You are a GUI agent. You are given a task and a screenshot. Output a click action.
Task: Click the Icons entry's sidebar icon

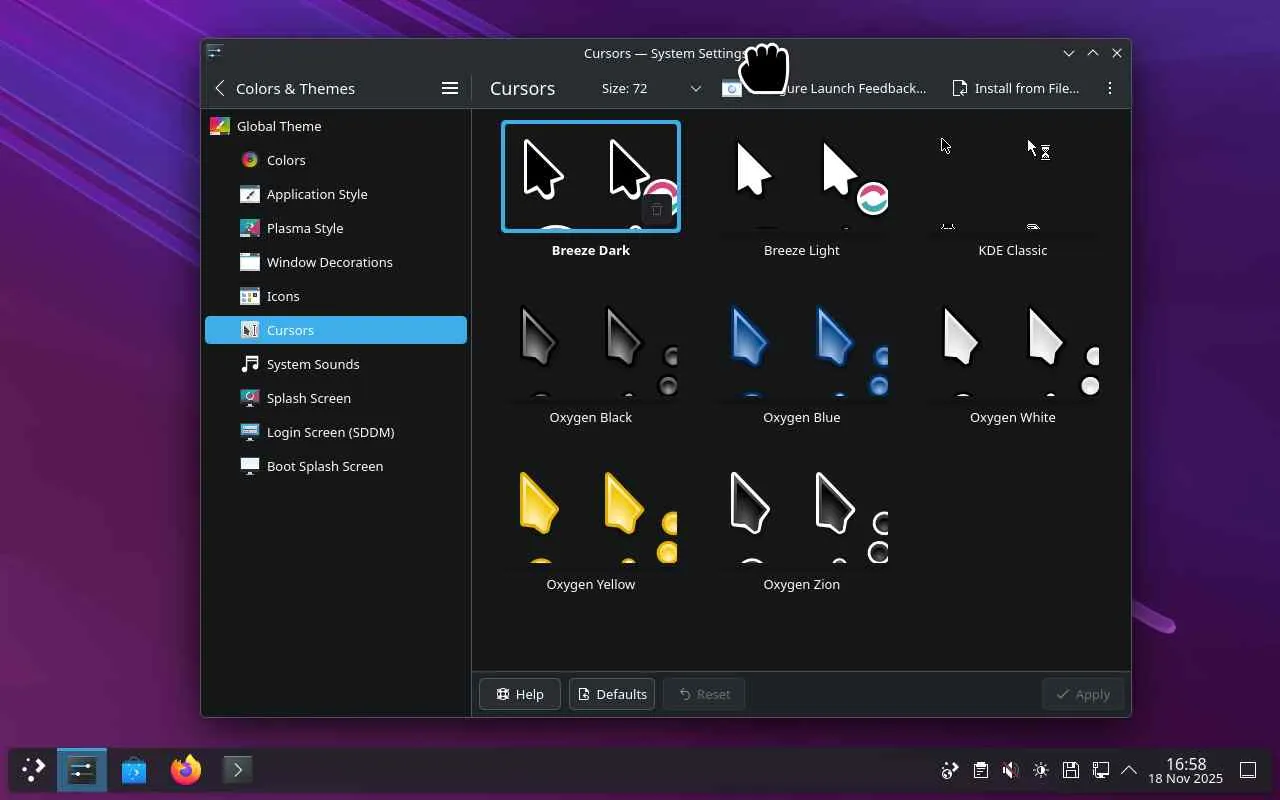coord(250,296)
